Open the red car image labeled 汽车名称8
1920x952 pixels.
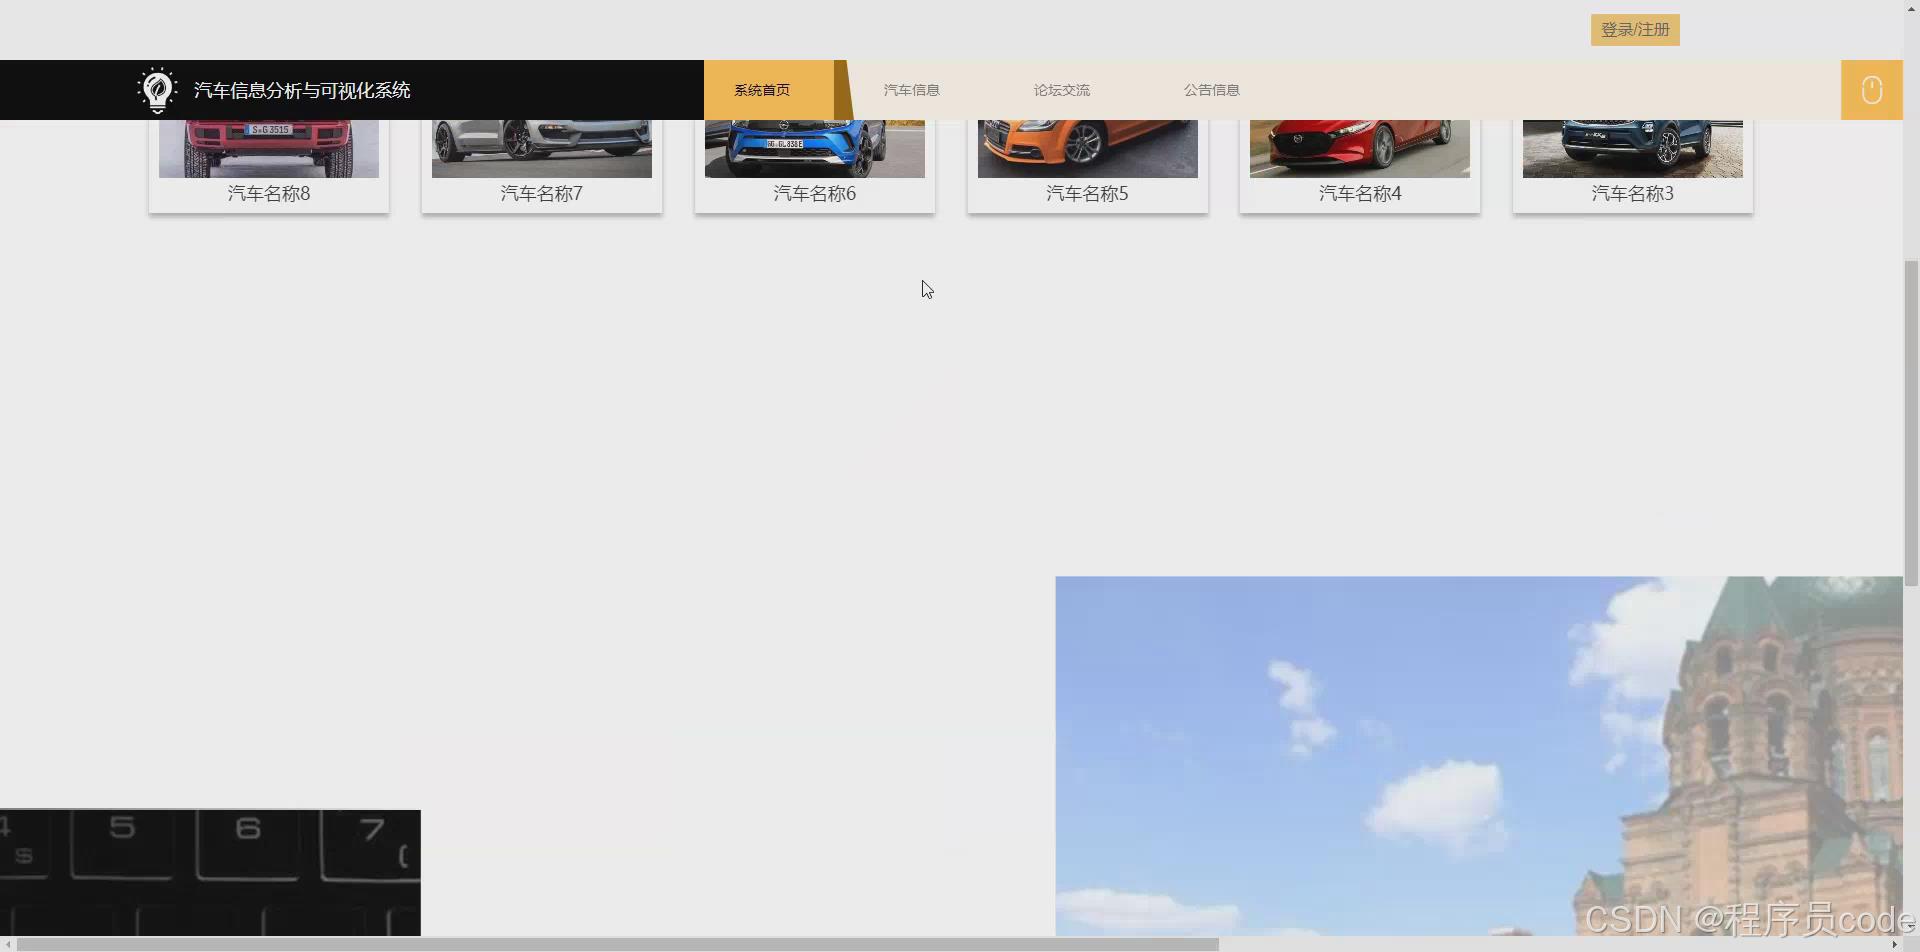269,149
